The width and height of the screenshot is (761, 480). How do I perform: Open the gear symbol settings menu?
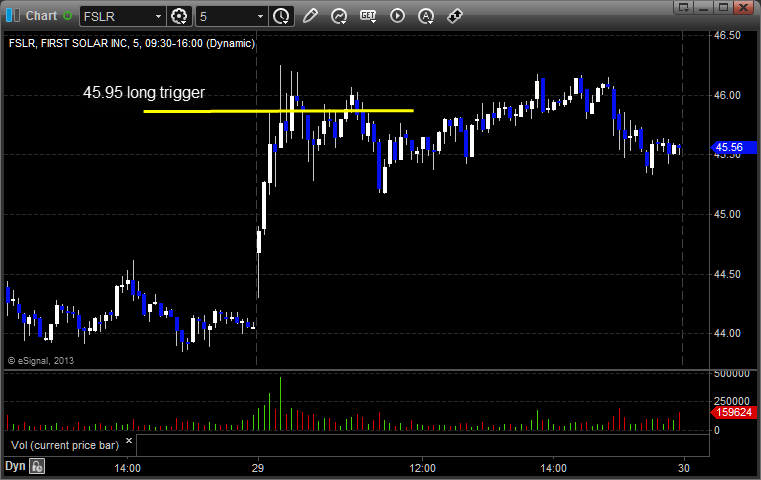[x=179, y=16]
